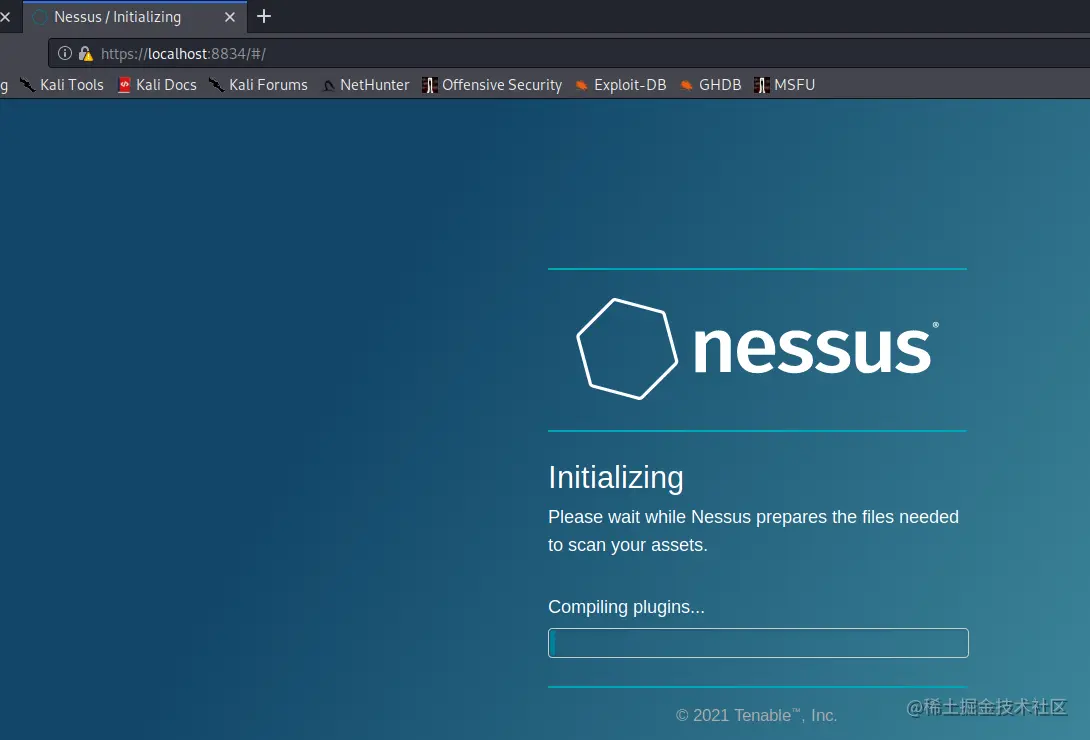Click the NetHunter bookmark icon

pyautogui.click(x=328, y=85)
